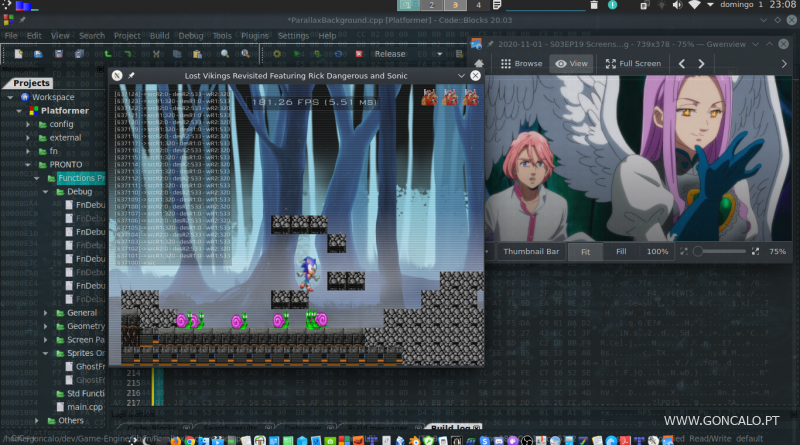800x445 pixels.
Task: Switch to virtual desktop 2
Action: click(x=432, y=5)
